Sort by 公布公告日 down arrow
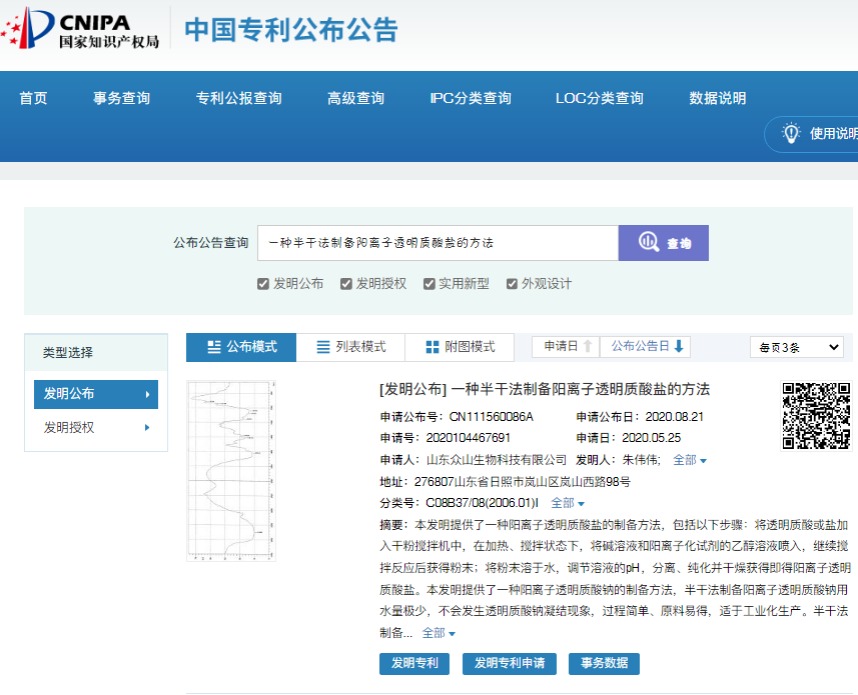 [x=679, y=346]
